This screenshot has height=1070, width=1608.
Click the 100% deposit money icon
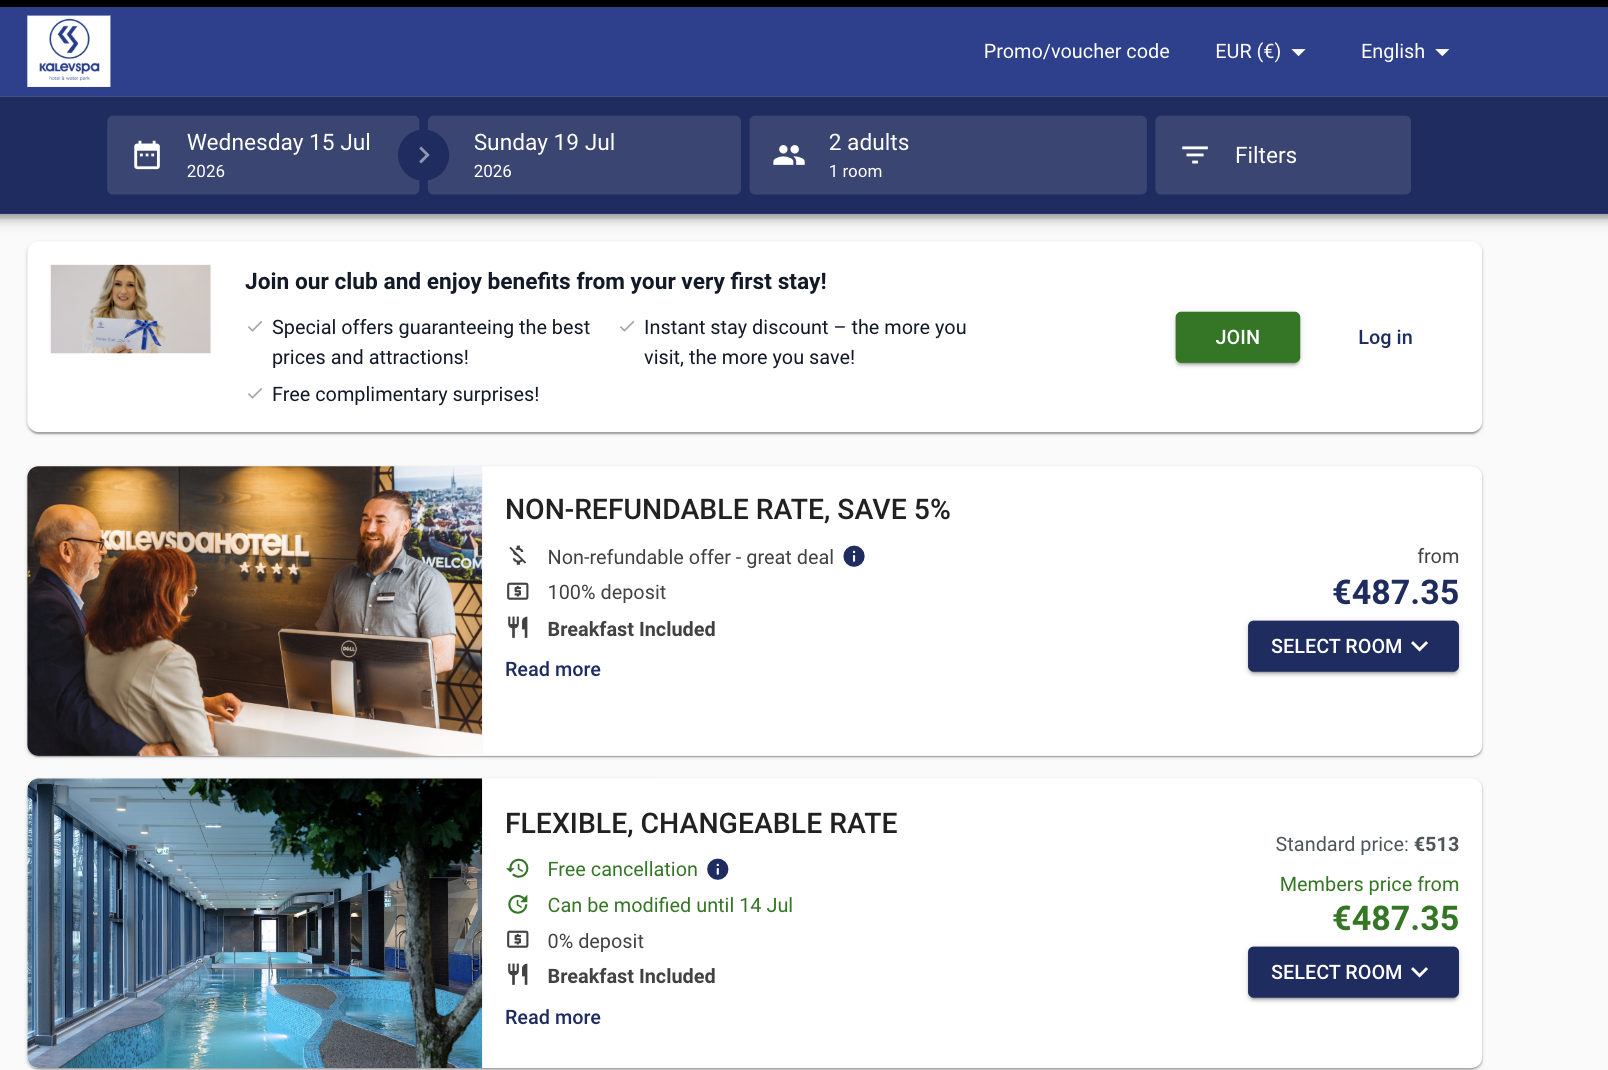518,591
